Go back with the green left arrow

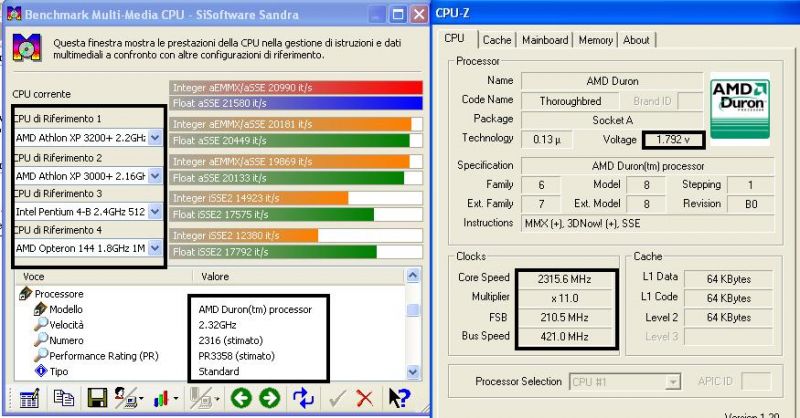241,398
